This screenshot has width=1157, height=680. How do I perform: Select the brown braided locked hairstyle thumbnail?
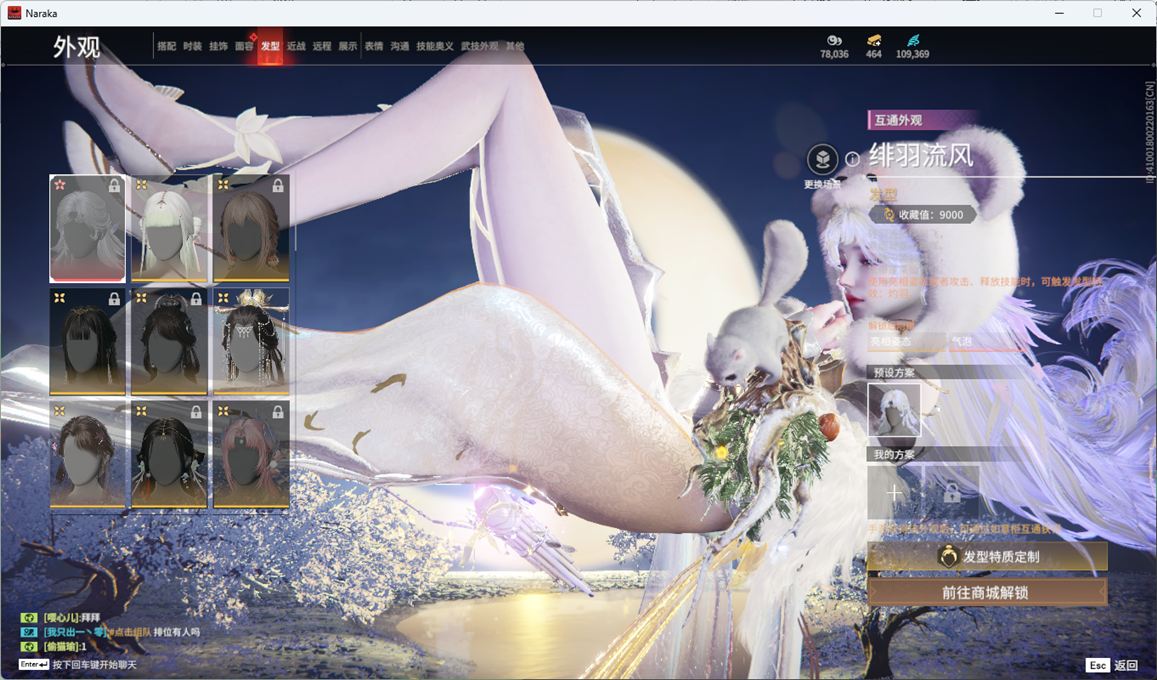coord(251,229)
